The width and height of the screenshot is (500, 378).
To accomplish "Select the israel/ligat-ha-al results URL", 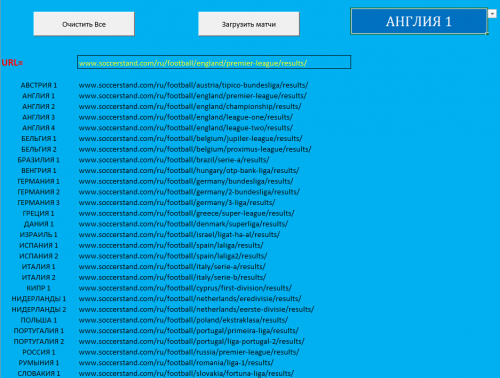I will tap(179, 235).
